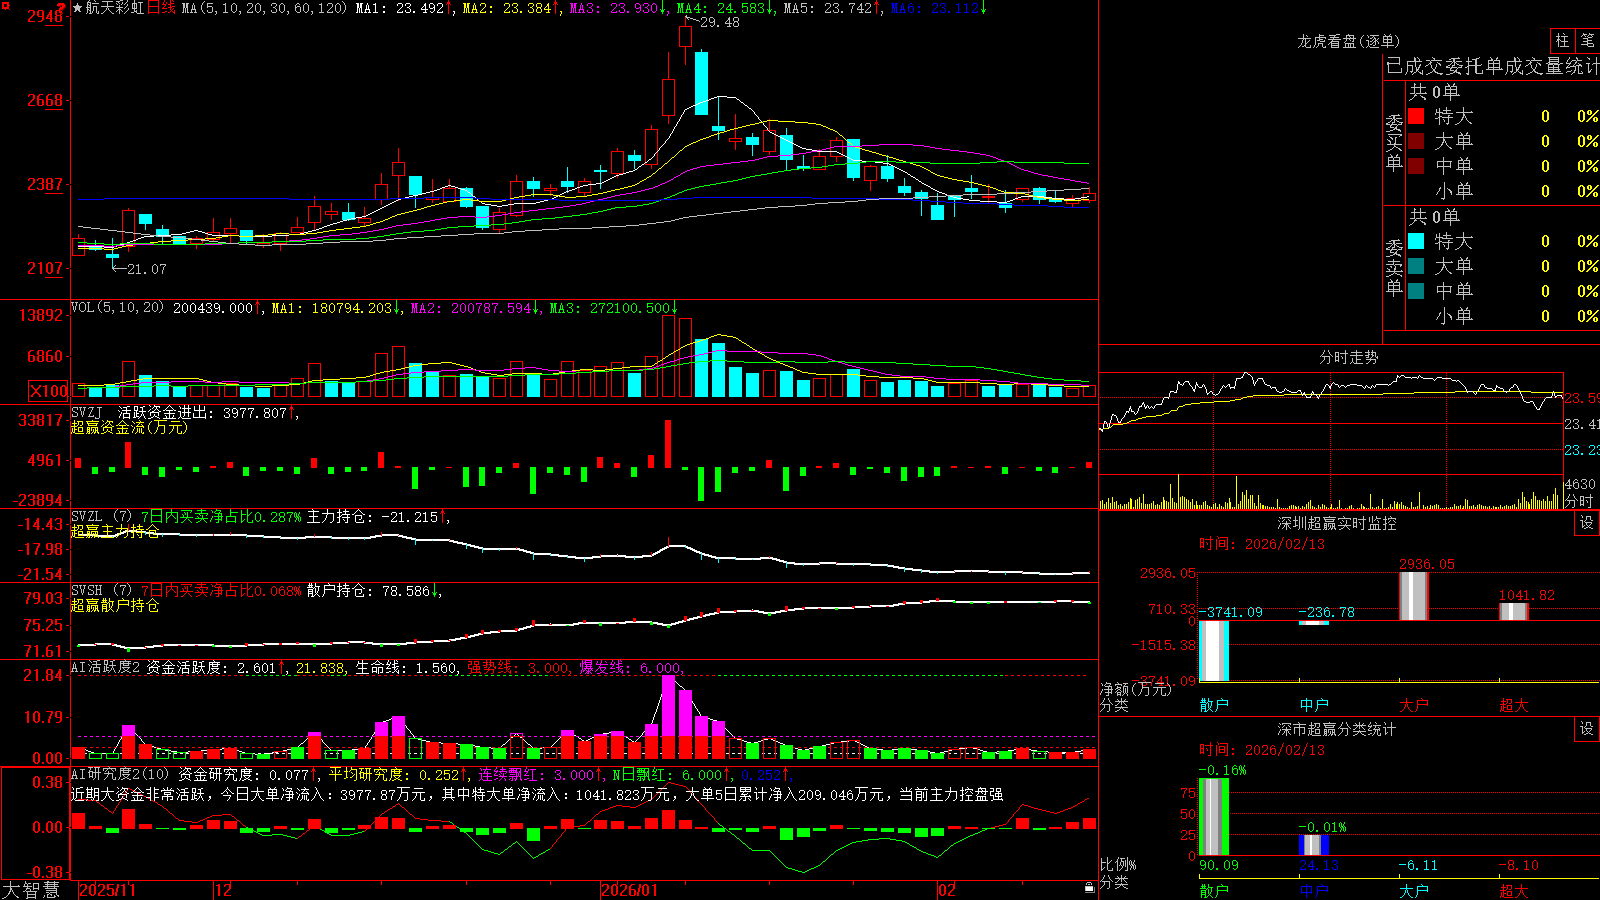The width and height of the screenshot is (1600, 900).
Task: Click the 强势线 value label
Action: point(519,667)
